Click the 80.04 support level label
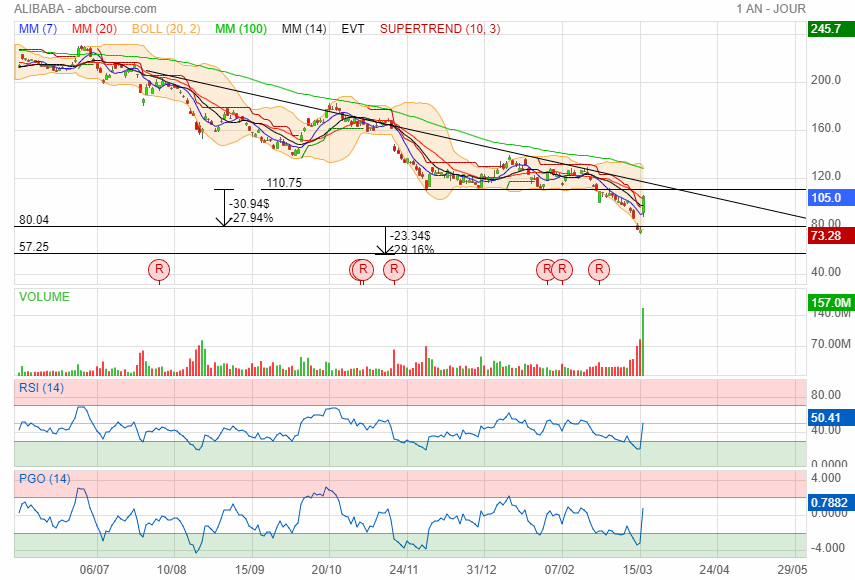Viewport: 855px width, 580px height. point(34,220)
